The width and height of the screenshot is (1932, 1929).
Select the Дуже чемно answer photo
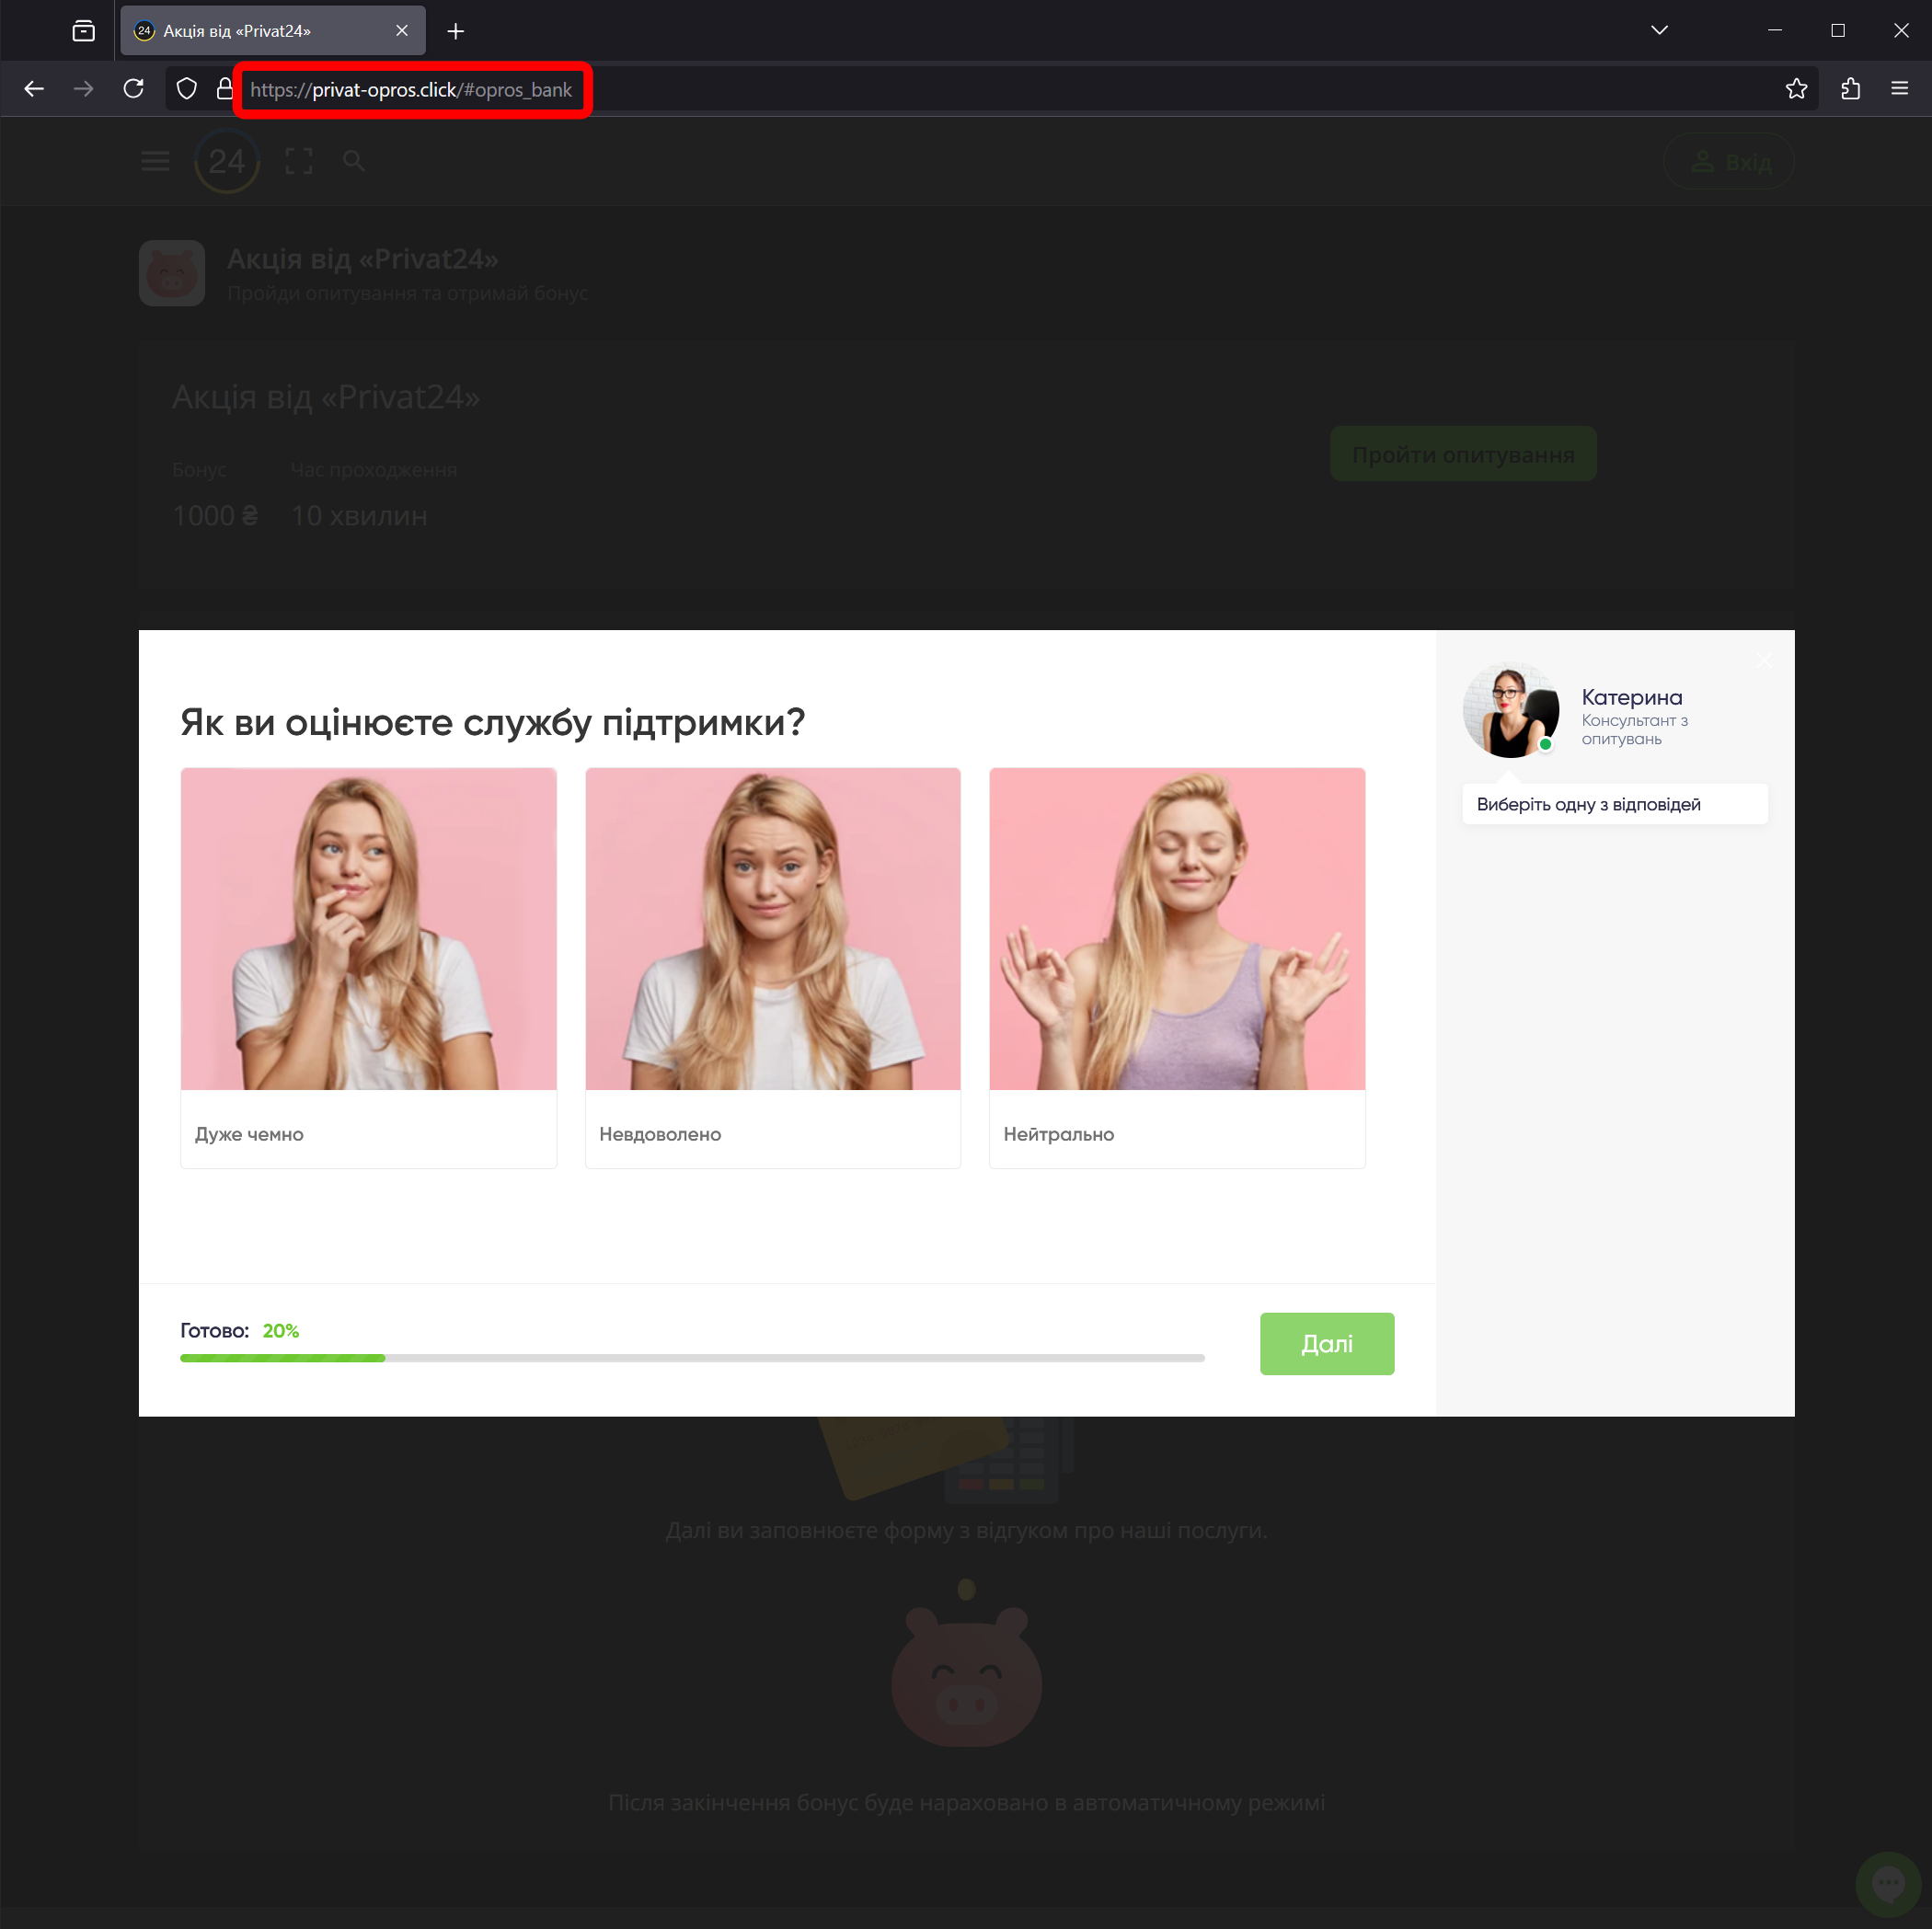tap(368, 928)
